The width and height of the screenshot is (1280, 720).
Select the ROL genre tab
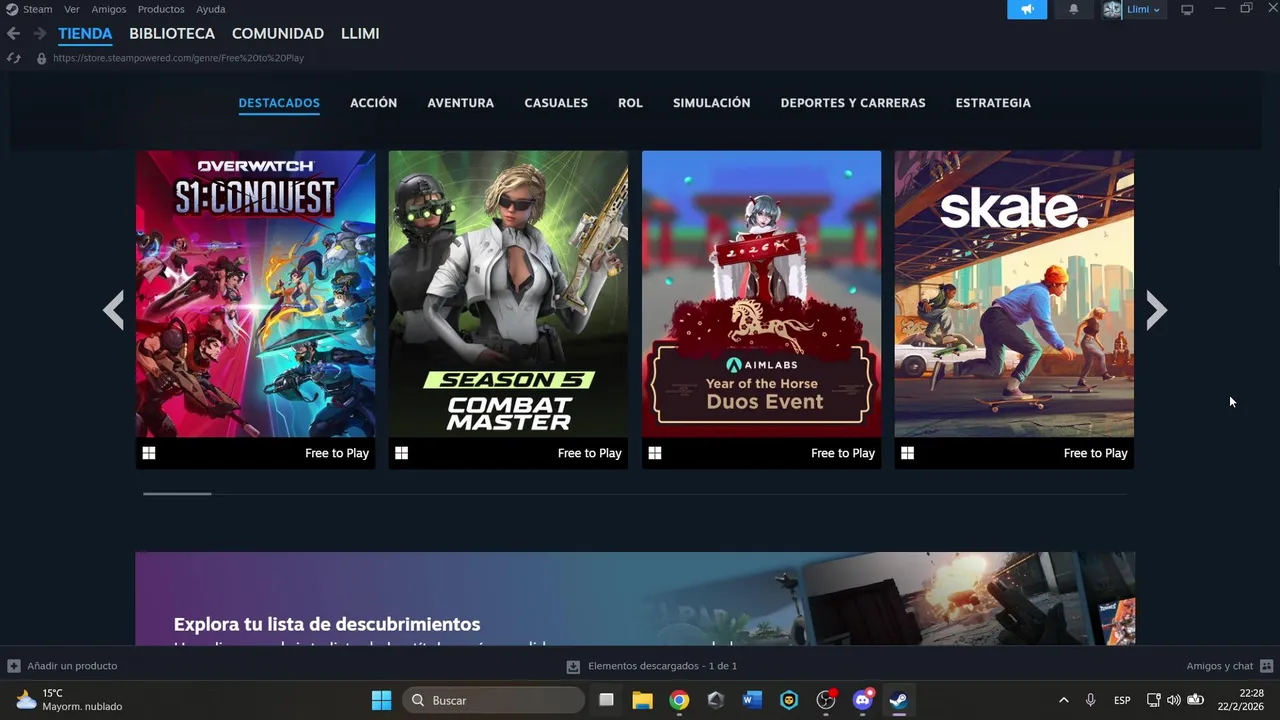pyautogui.click(x=630, y=103)
